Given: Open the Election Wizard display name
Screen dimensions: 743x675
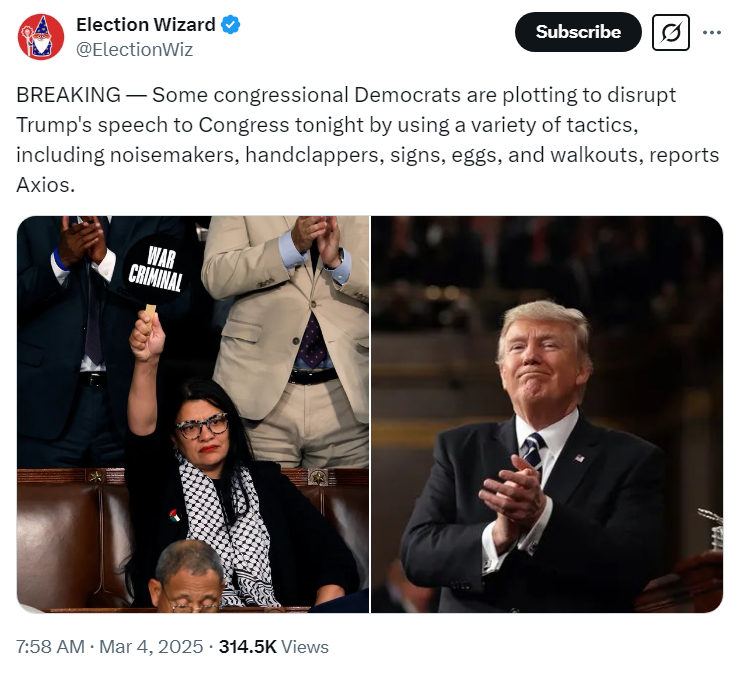Looking at the screenshot, I should [x=145, y=25].
